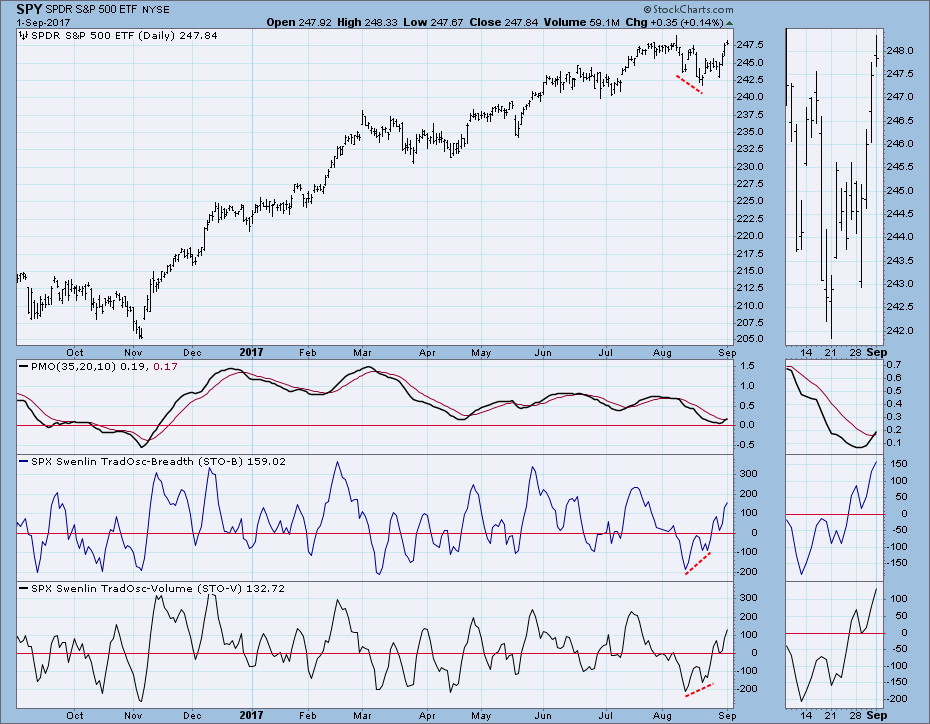Viewport: 930px width, 724px height.
Task: Click the green up-triangle beside Chg value
Action: (x=730, y=23)
